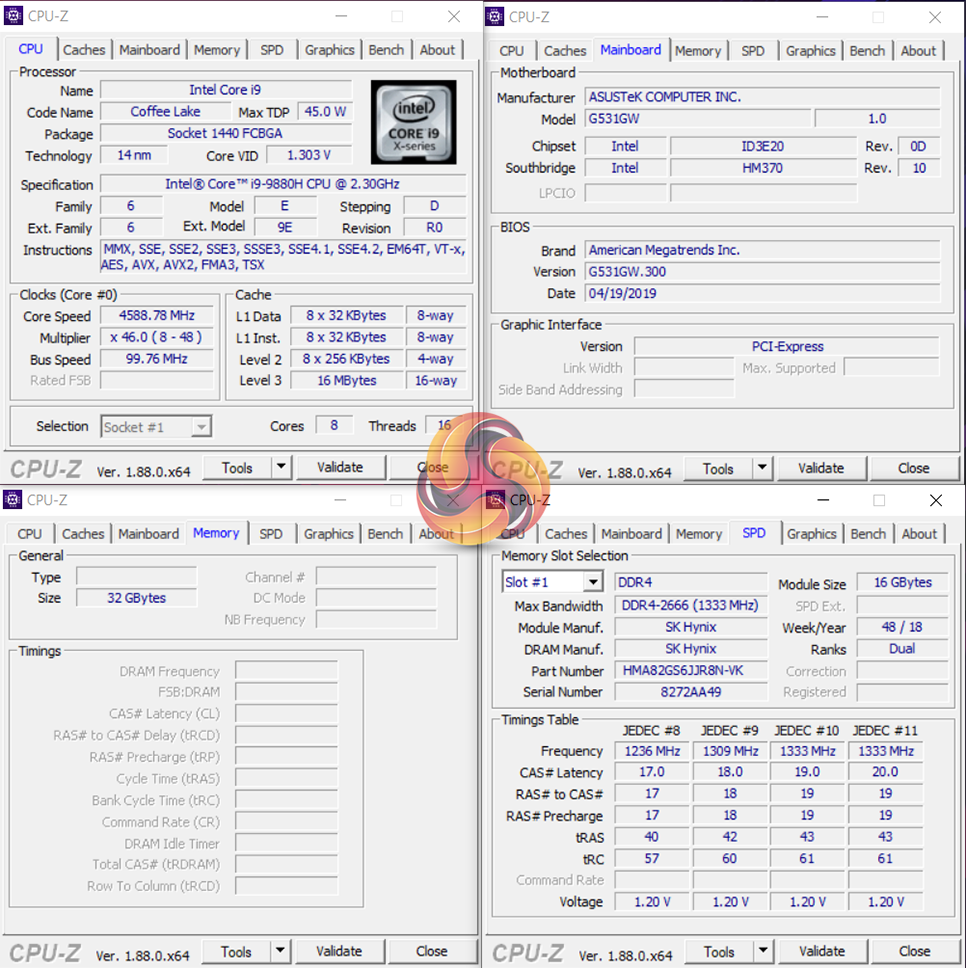This screenshot has width=966, height=968.
Task: Open the Memory tab in the CPU window
Action: [x=217, y=50]
